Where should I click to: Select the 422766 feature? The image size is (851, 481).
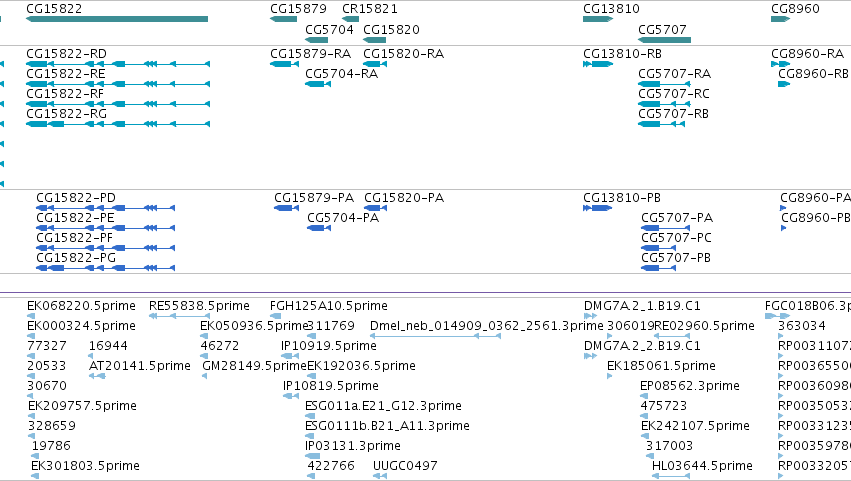pos(311,476)
